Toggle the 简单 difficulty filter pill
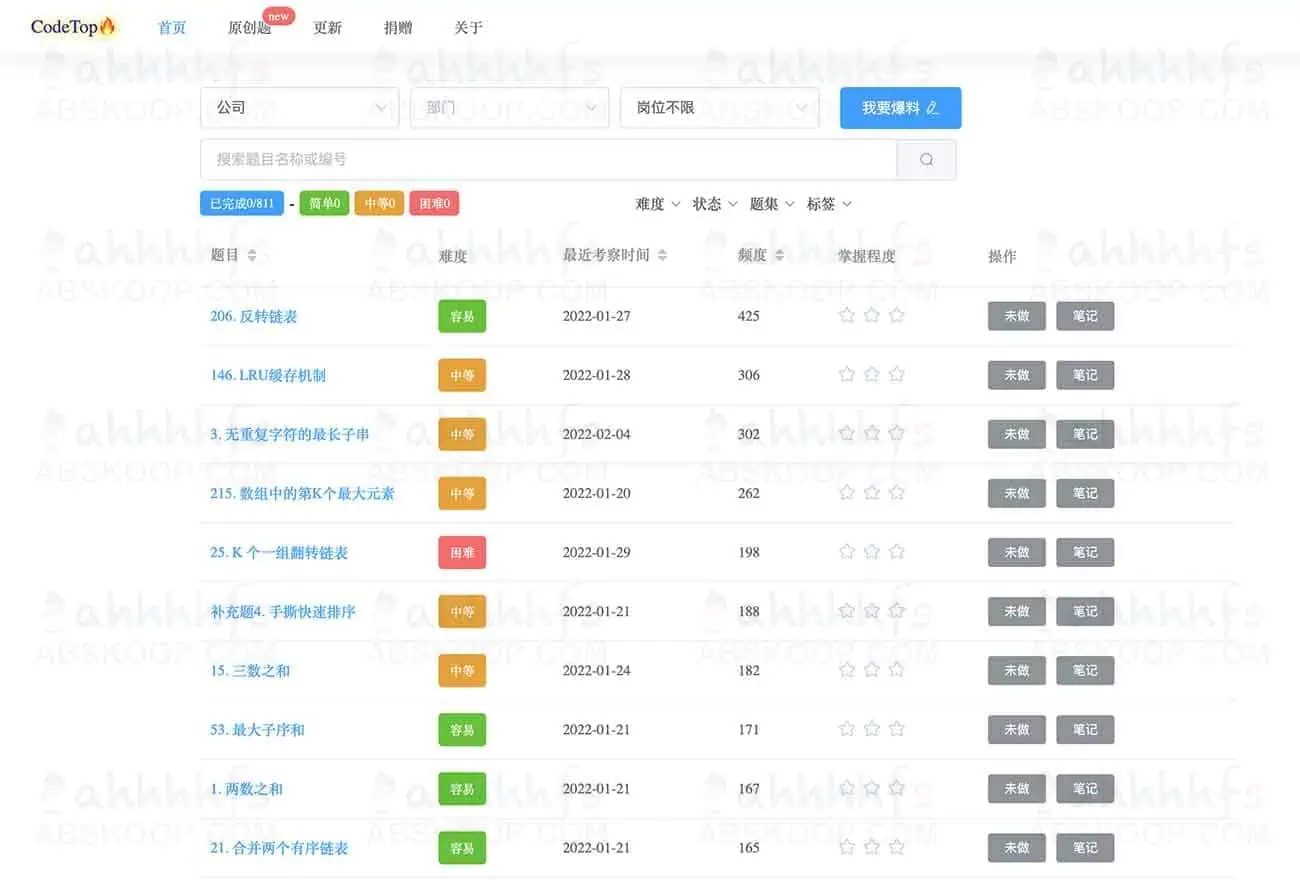This screenshot has width=1300, height=880. tap(324, 203)
